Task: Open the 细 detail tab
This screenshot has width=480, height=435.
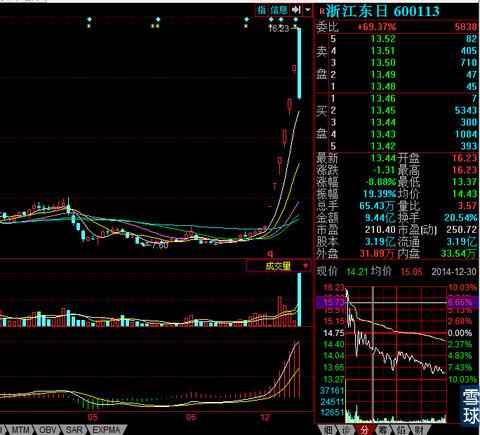Action: coord(328,430)
